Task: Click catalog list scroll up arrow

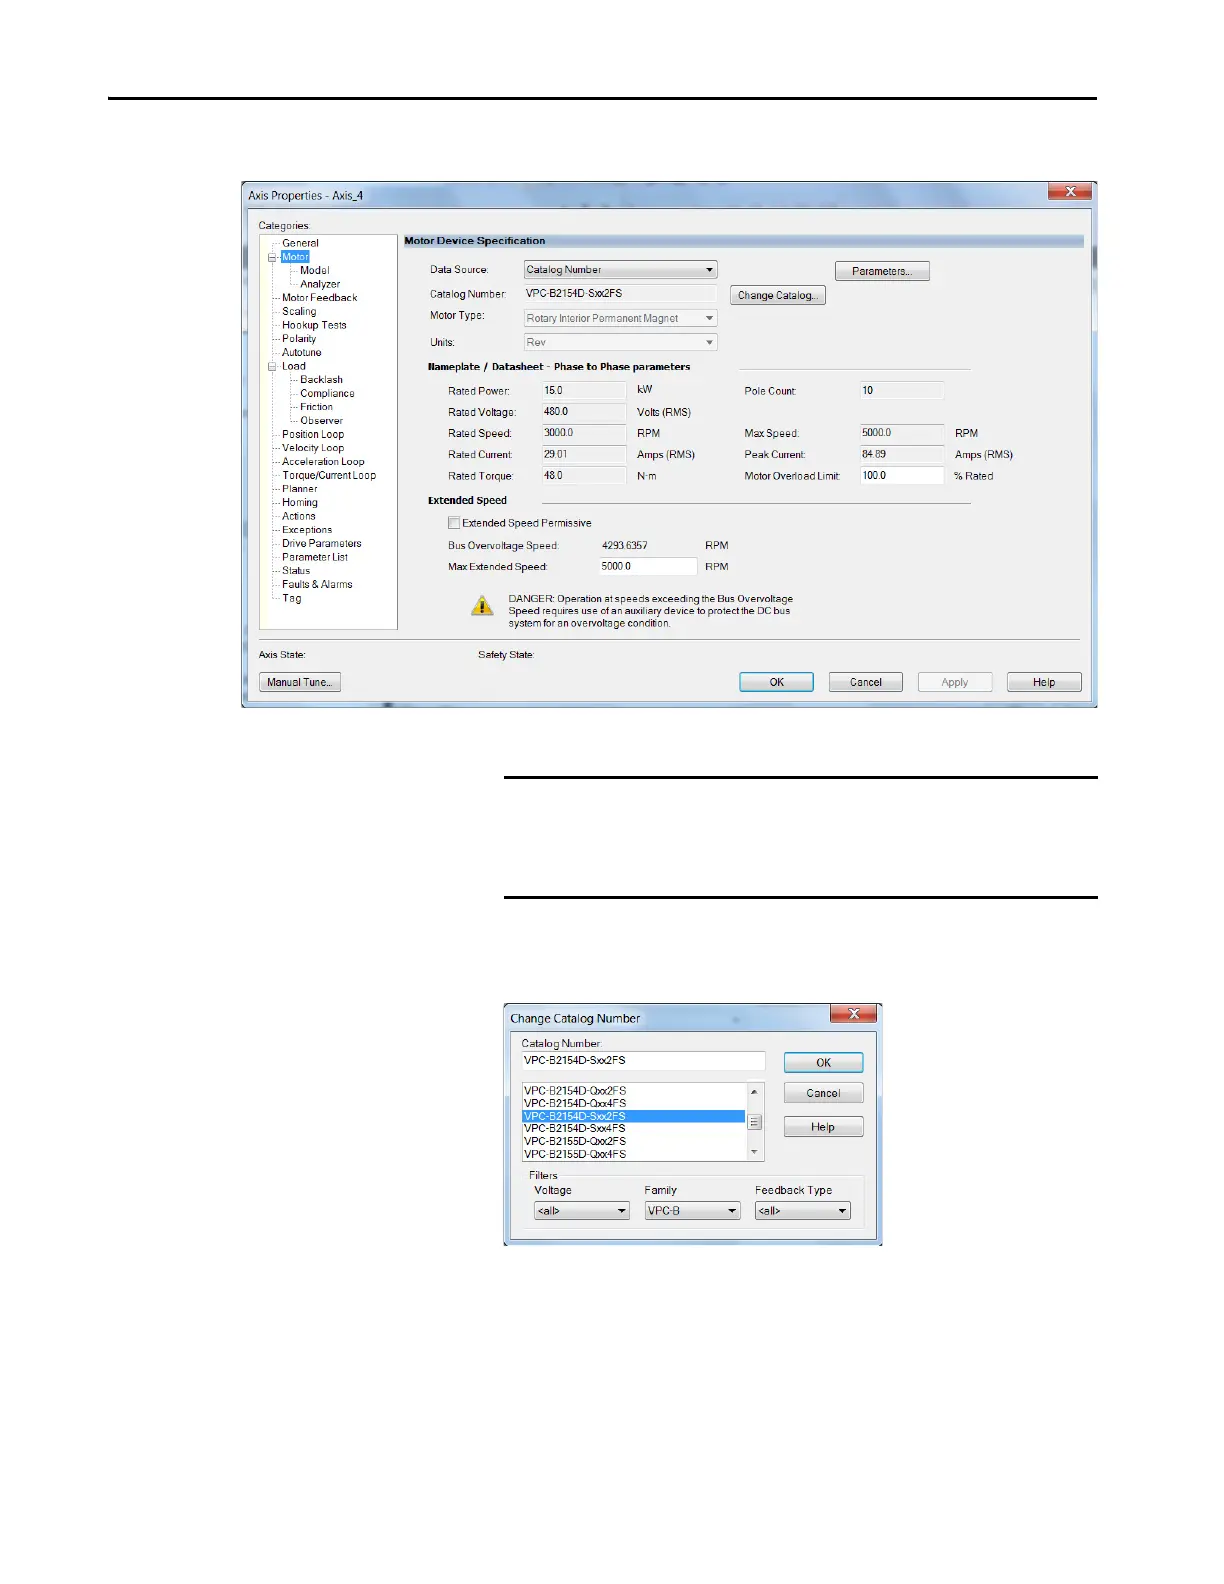Action: tap(755, 1091)
